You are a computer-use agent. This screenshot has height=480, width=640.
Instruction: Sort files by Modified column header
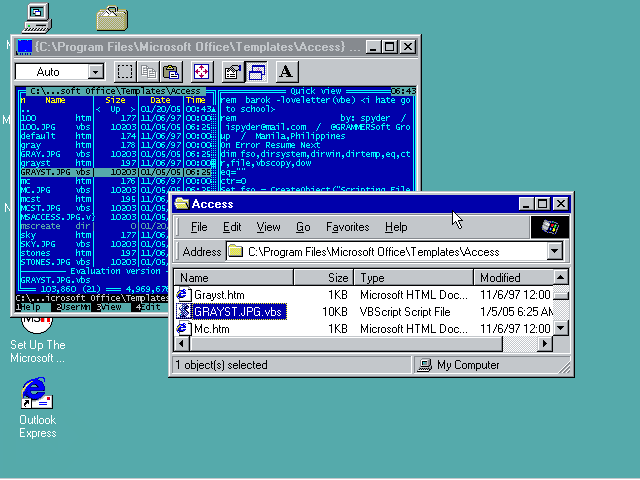coord(513,278)
